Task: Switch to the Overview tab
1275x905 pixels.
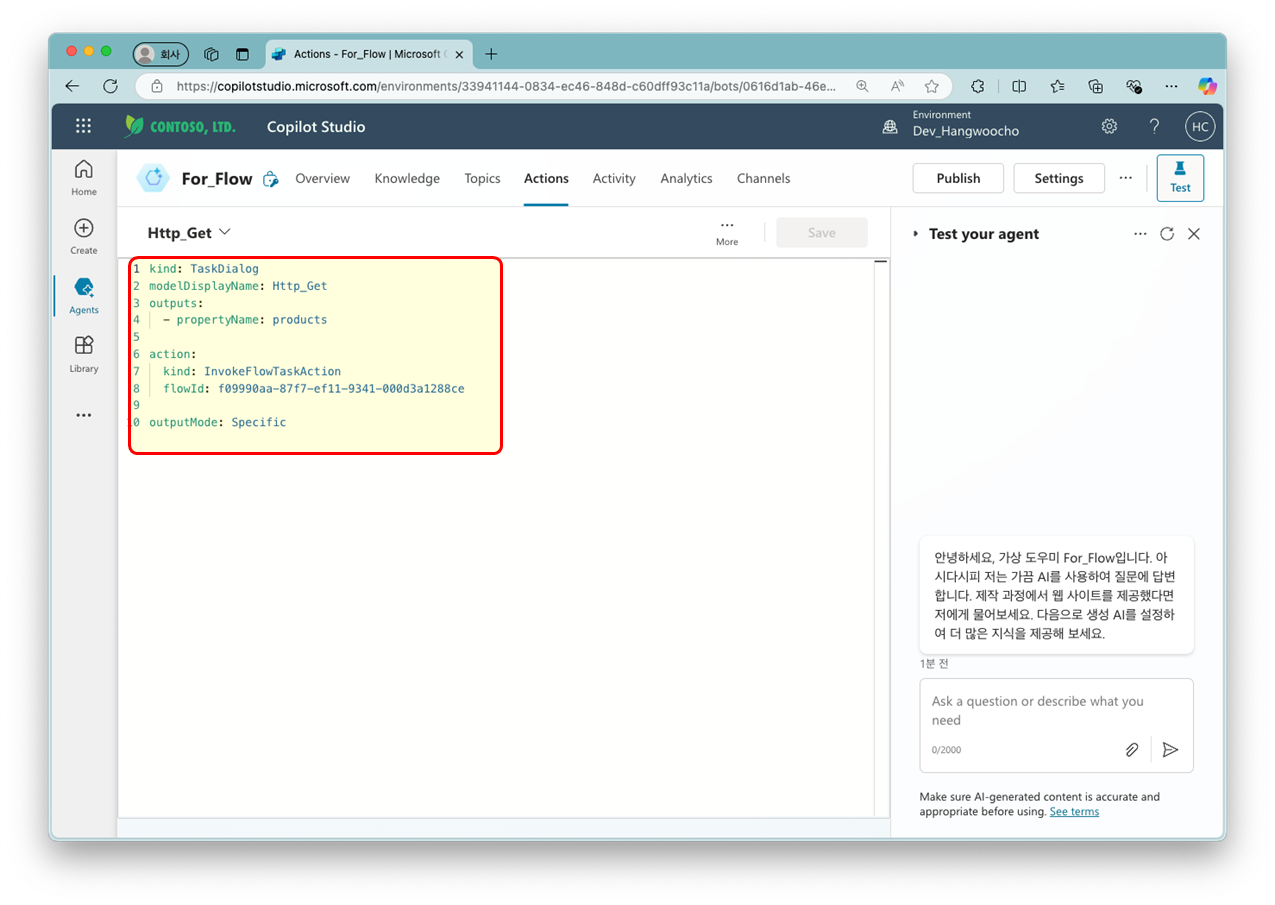Action: (x=322, y=179)
